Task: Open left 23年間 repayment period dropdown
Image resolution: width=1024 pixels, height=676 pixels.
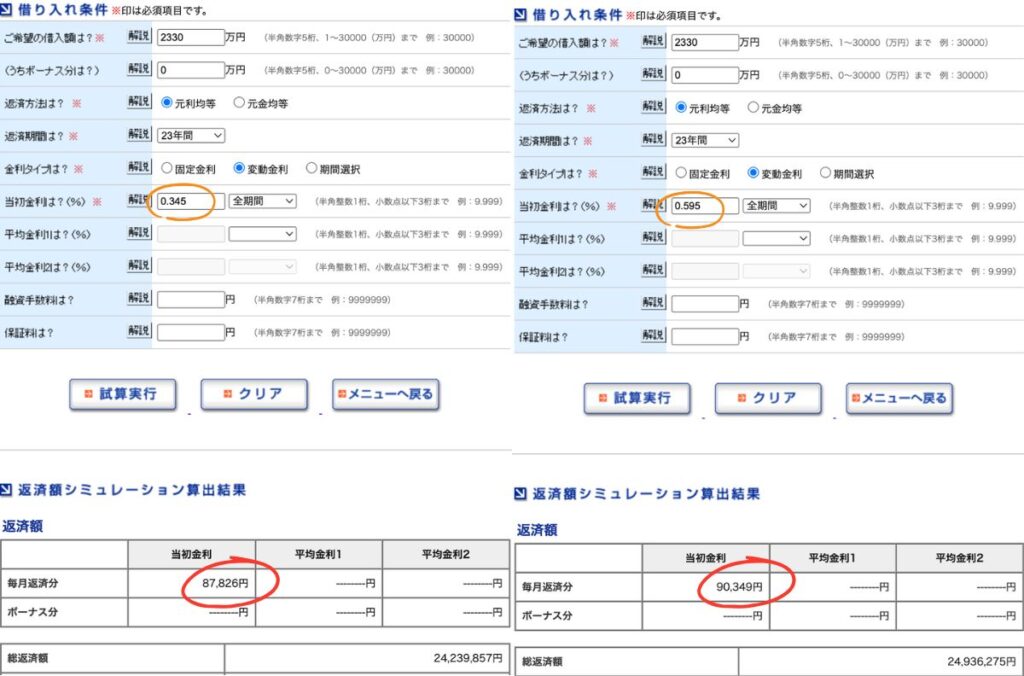Action: [x=191, y=135]
